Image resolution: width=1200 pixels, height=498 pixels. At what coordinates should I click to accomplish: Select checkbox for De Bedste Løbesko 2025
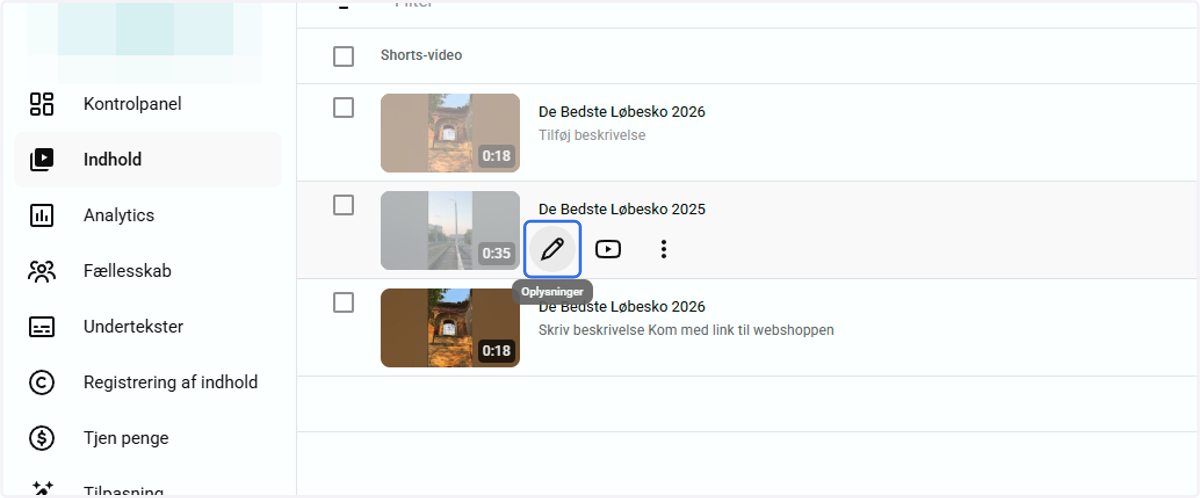tap(343, 205)
